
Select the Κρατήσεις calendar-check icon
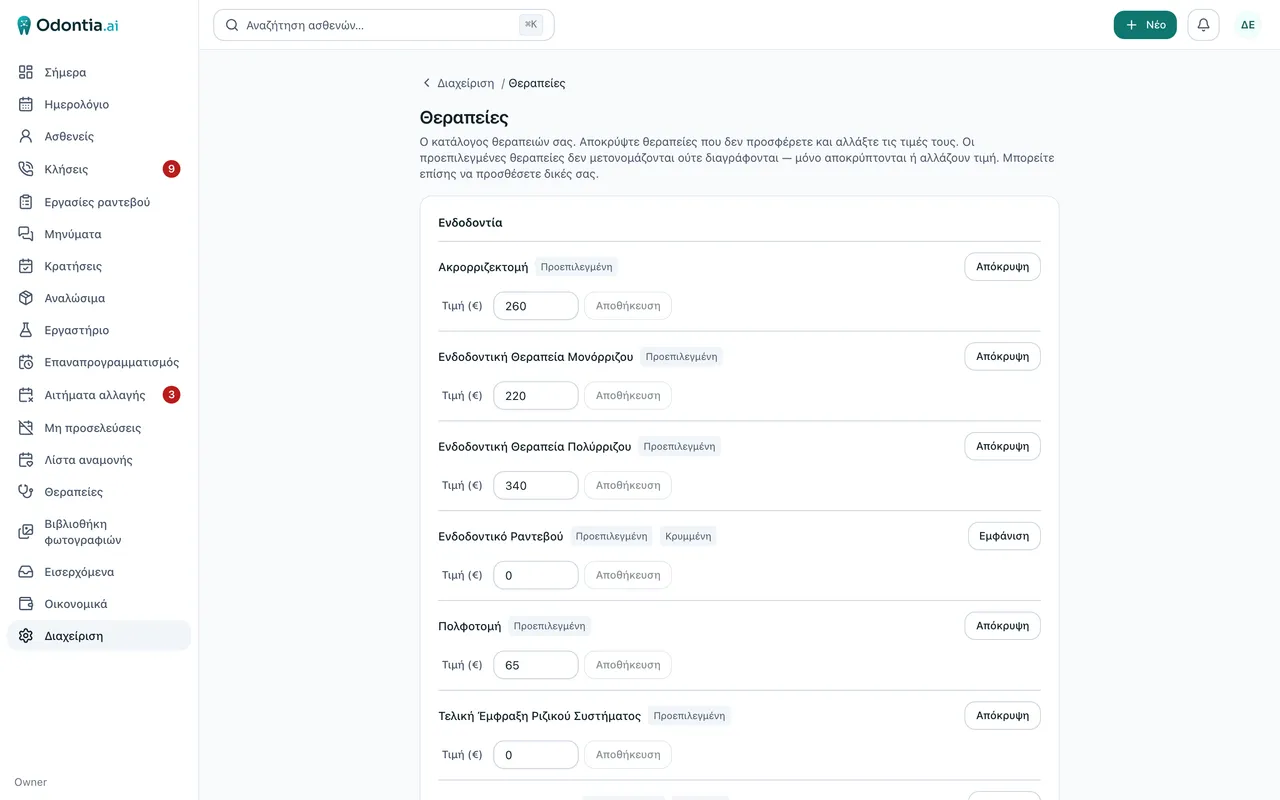tap(26, 266)
